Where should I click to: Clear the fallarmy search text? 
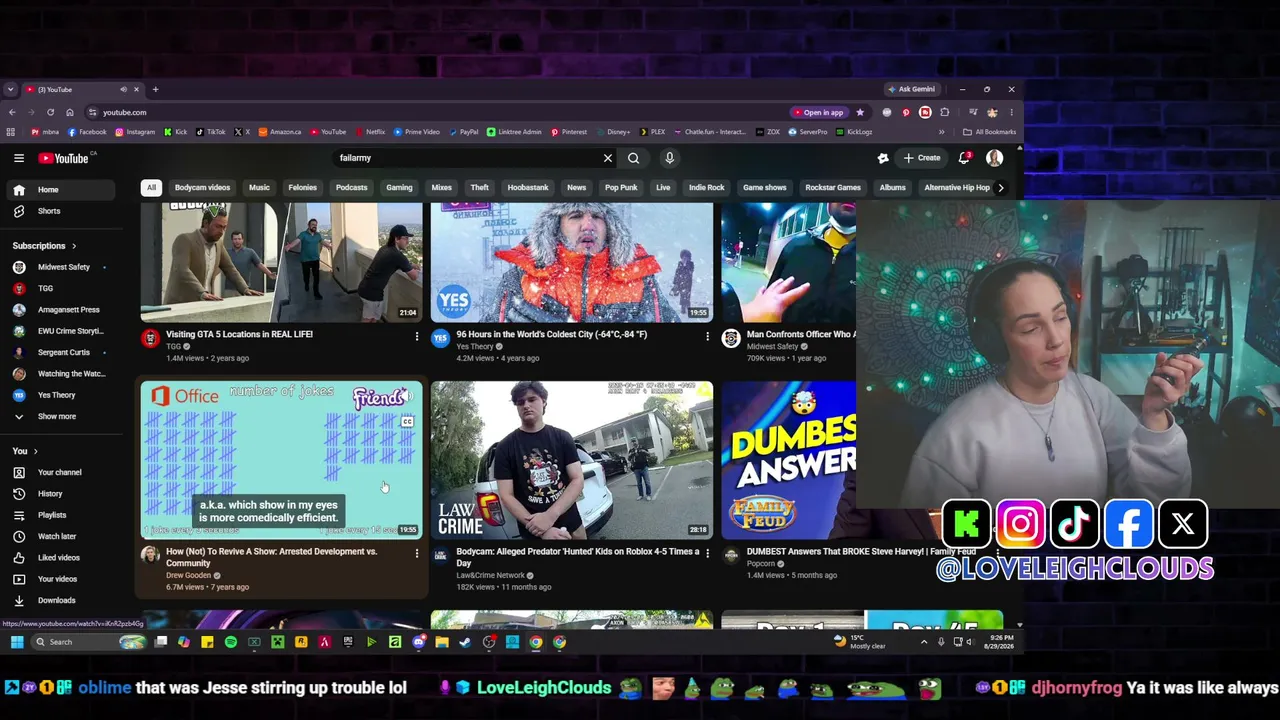tap(607, 158)
